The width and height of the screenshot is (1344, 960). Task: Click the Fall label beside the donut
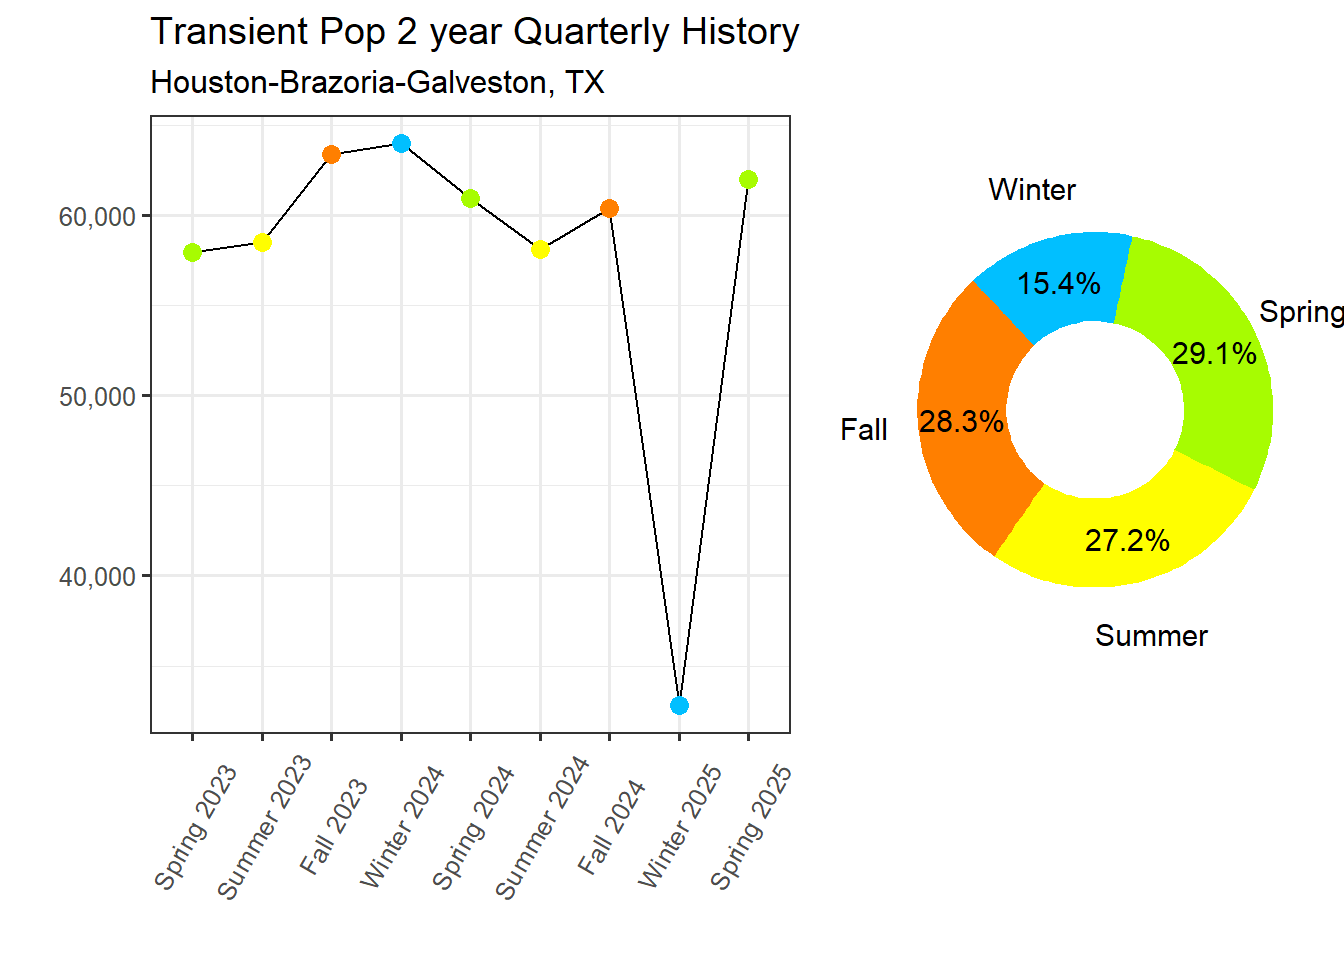tap(863, 430)
